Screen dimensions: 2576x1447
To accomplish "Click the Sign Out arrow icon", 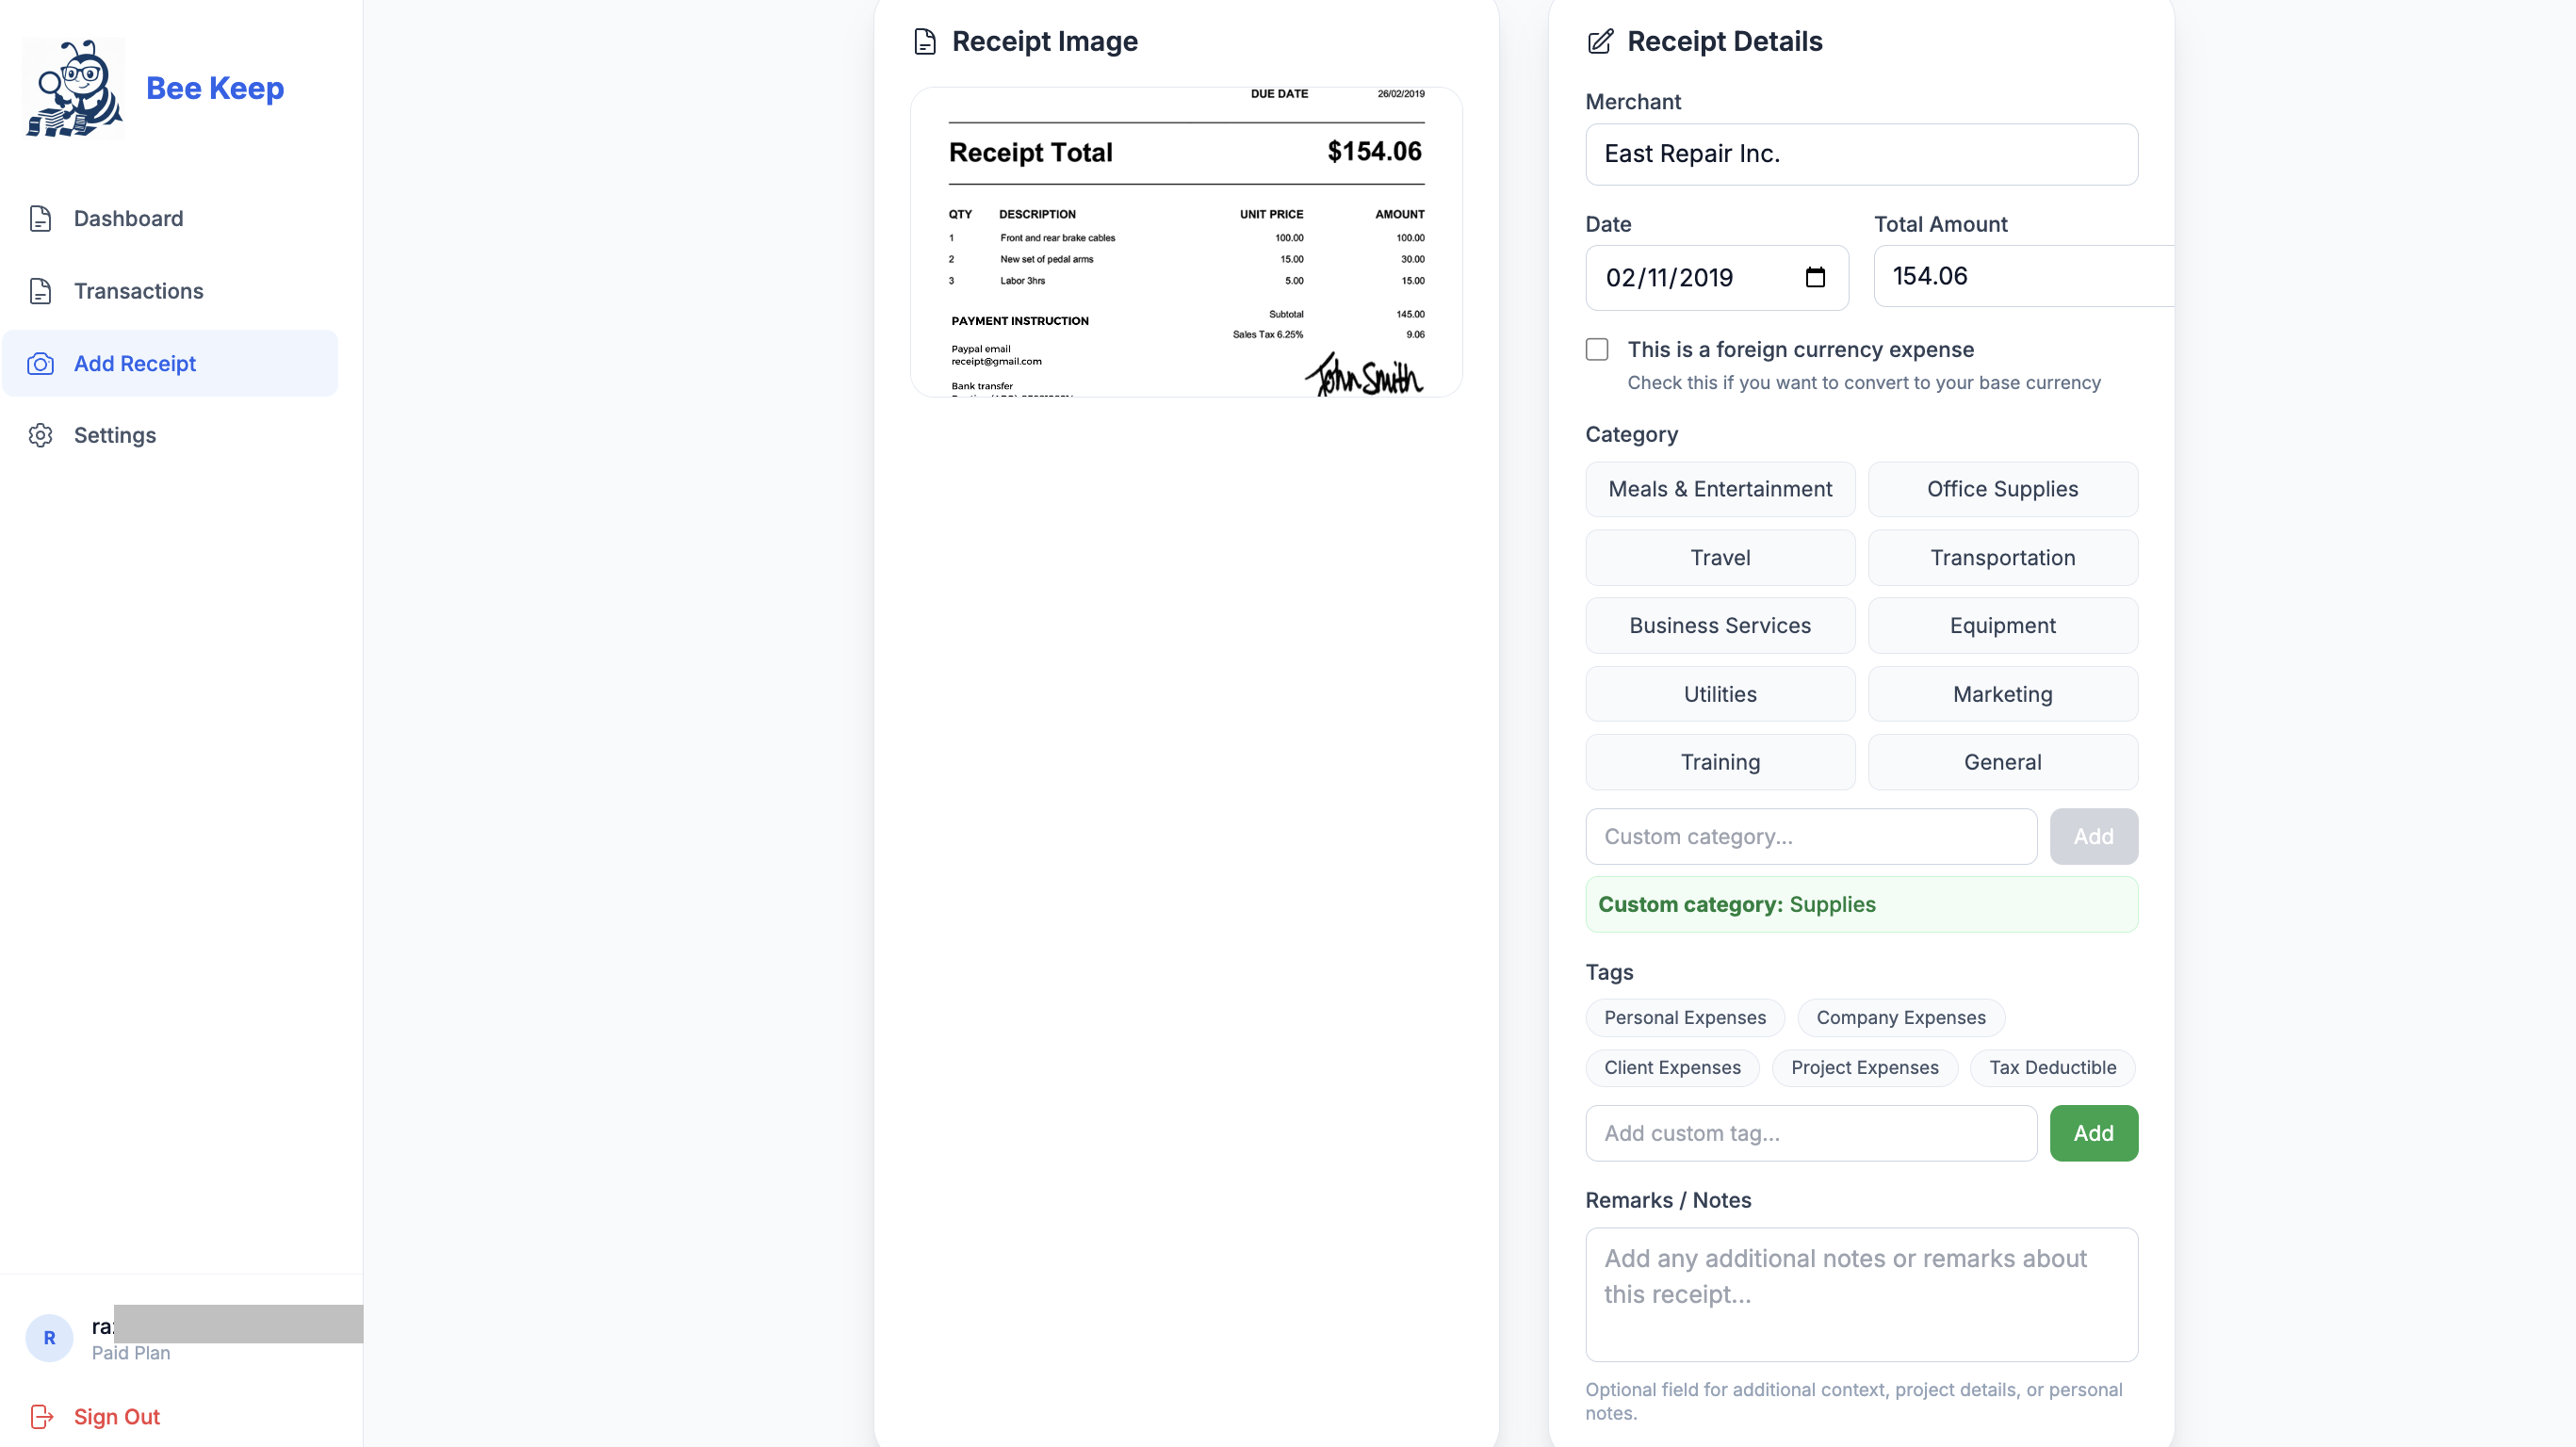I will coord(41,1416).
